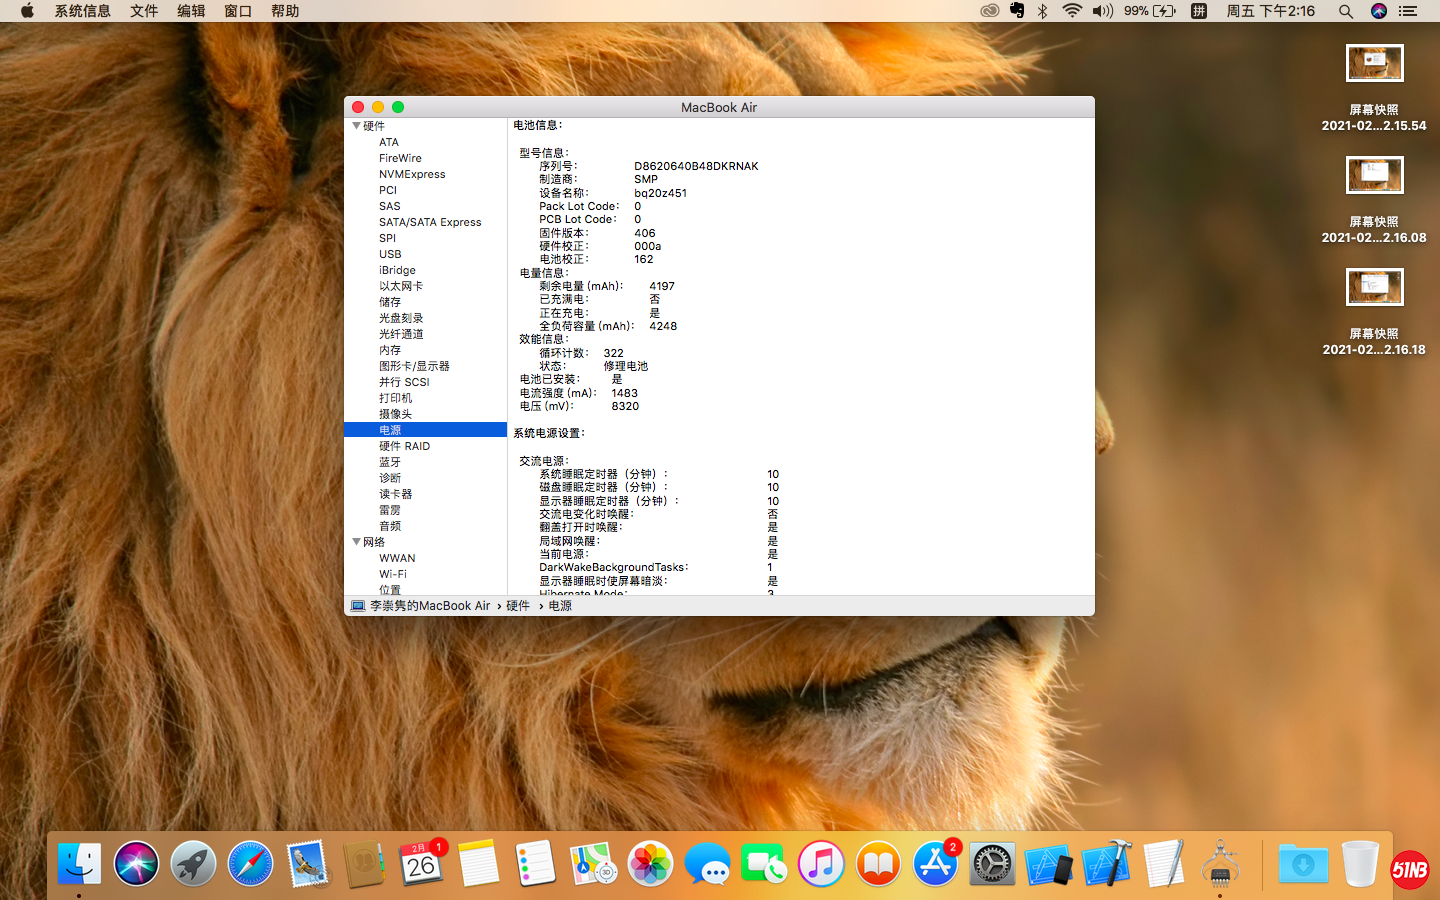Open the 系统信息 menu
This screenshot has height=900, width=1440.
82,11
